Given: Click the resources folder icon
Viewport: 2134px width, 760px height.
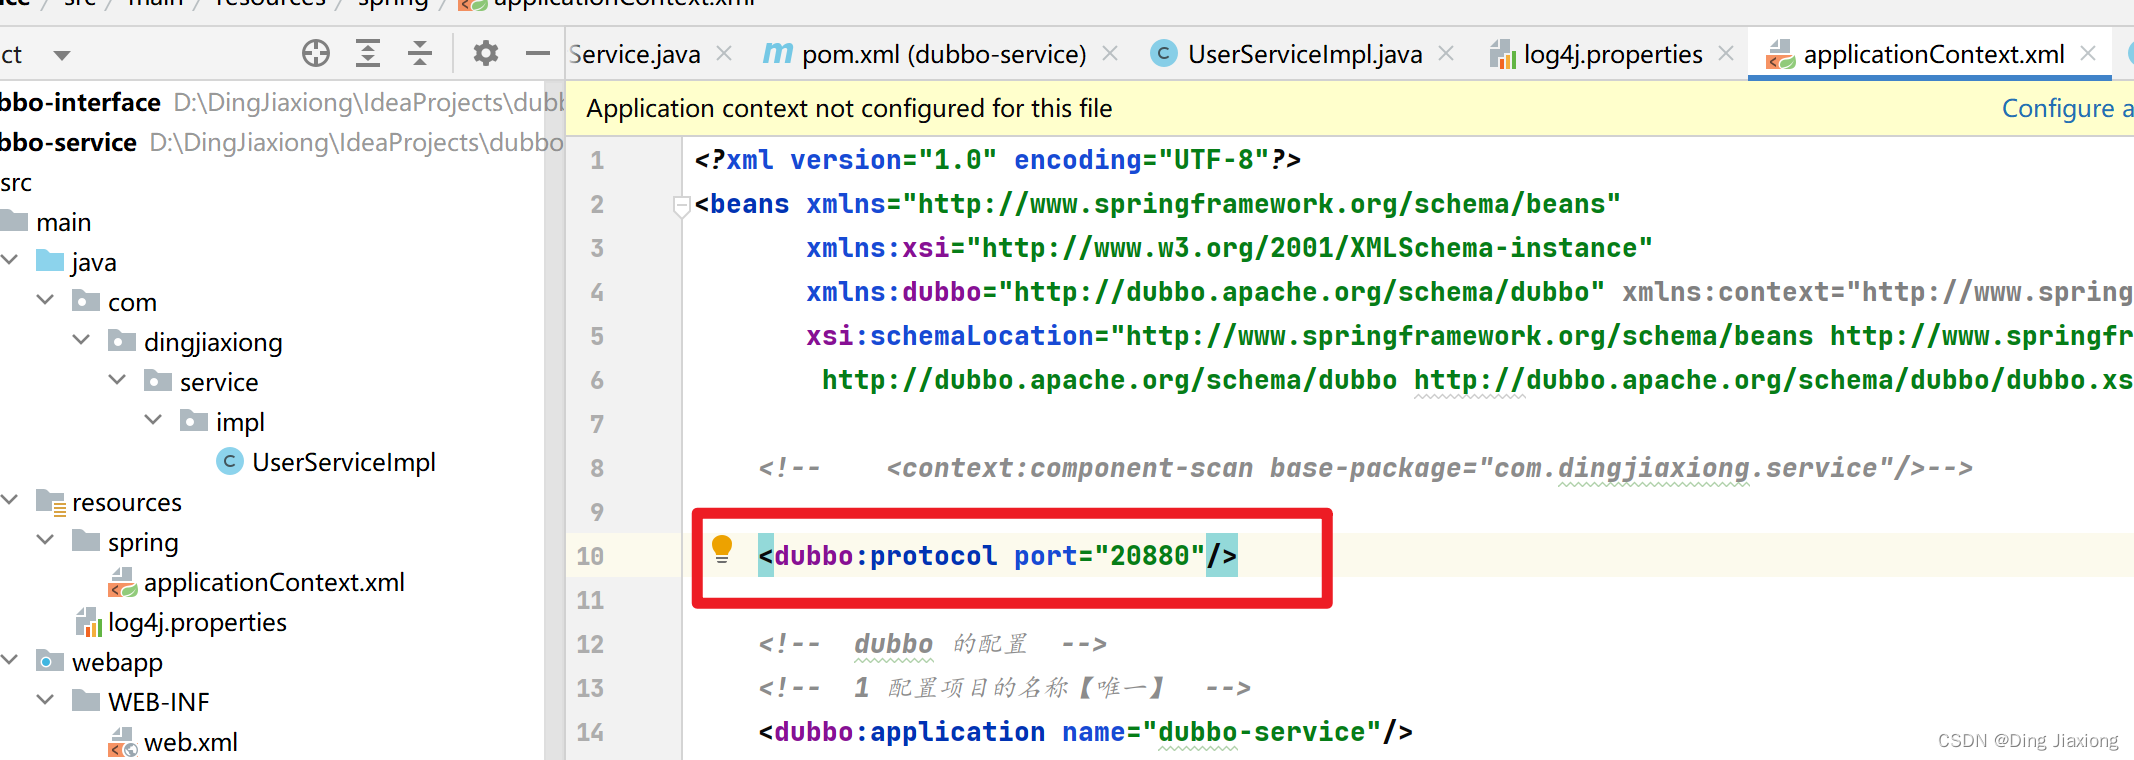Looking at the screenshot, I should pyautogui.click(x=50, y=501).
